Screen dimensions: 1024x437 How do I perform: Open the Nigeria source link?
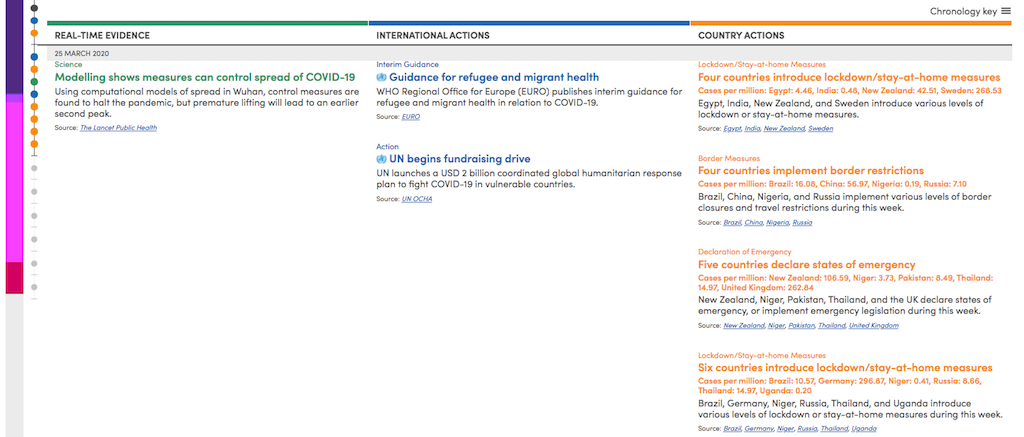tap(777, 223)
